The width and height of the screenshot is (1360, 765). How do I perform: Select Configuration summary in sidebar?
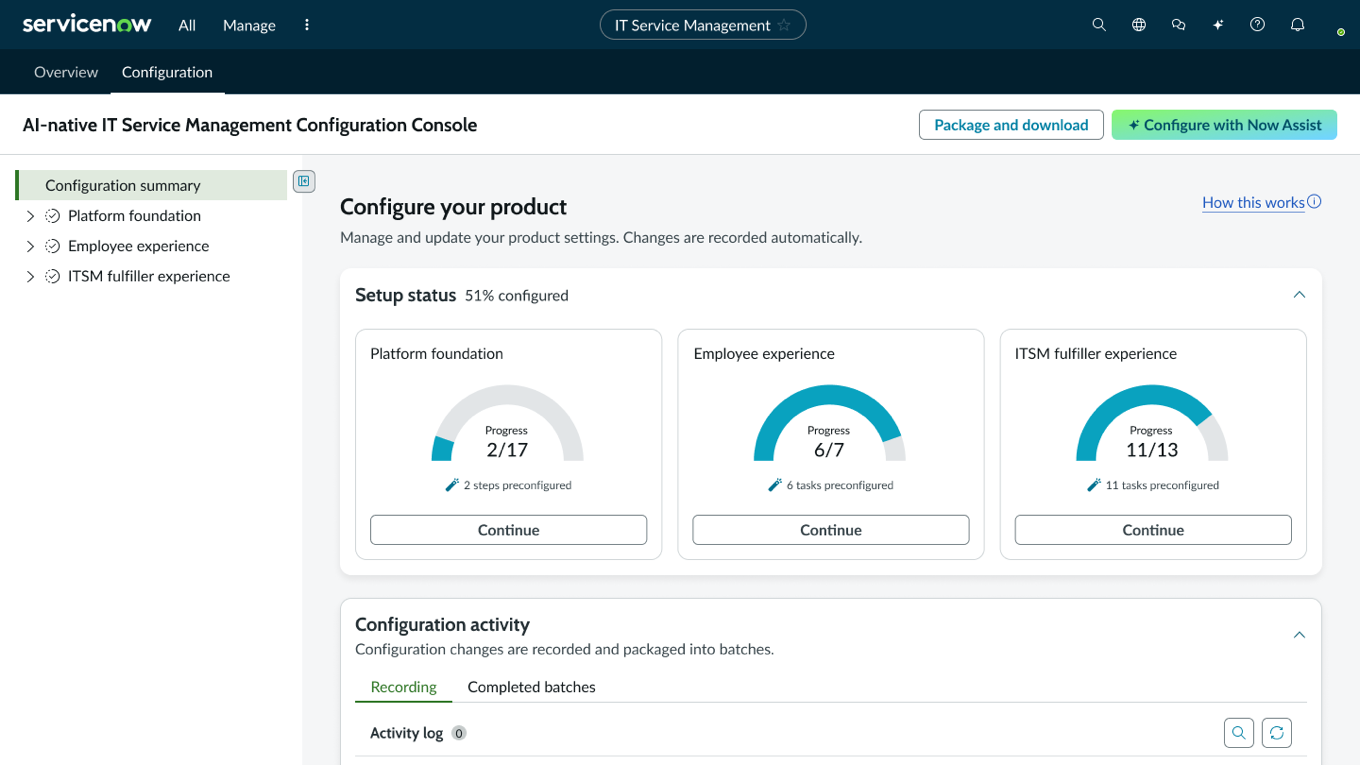(152, 185)
